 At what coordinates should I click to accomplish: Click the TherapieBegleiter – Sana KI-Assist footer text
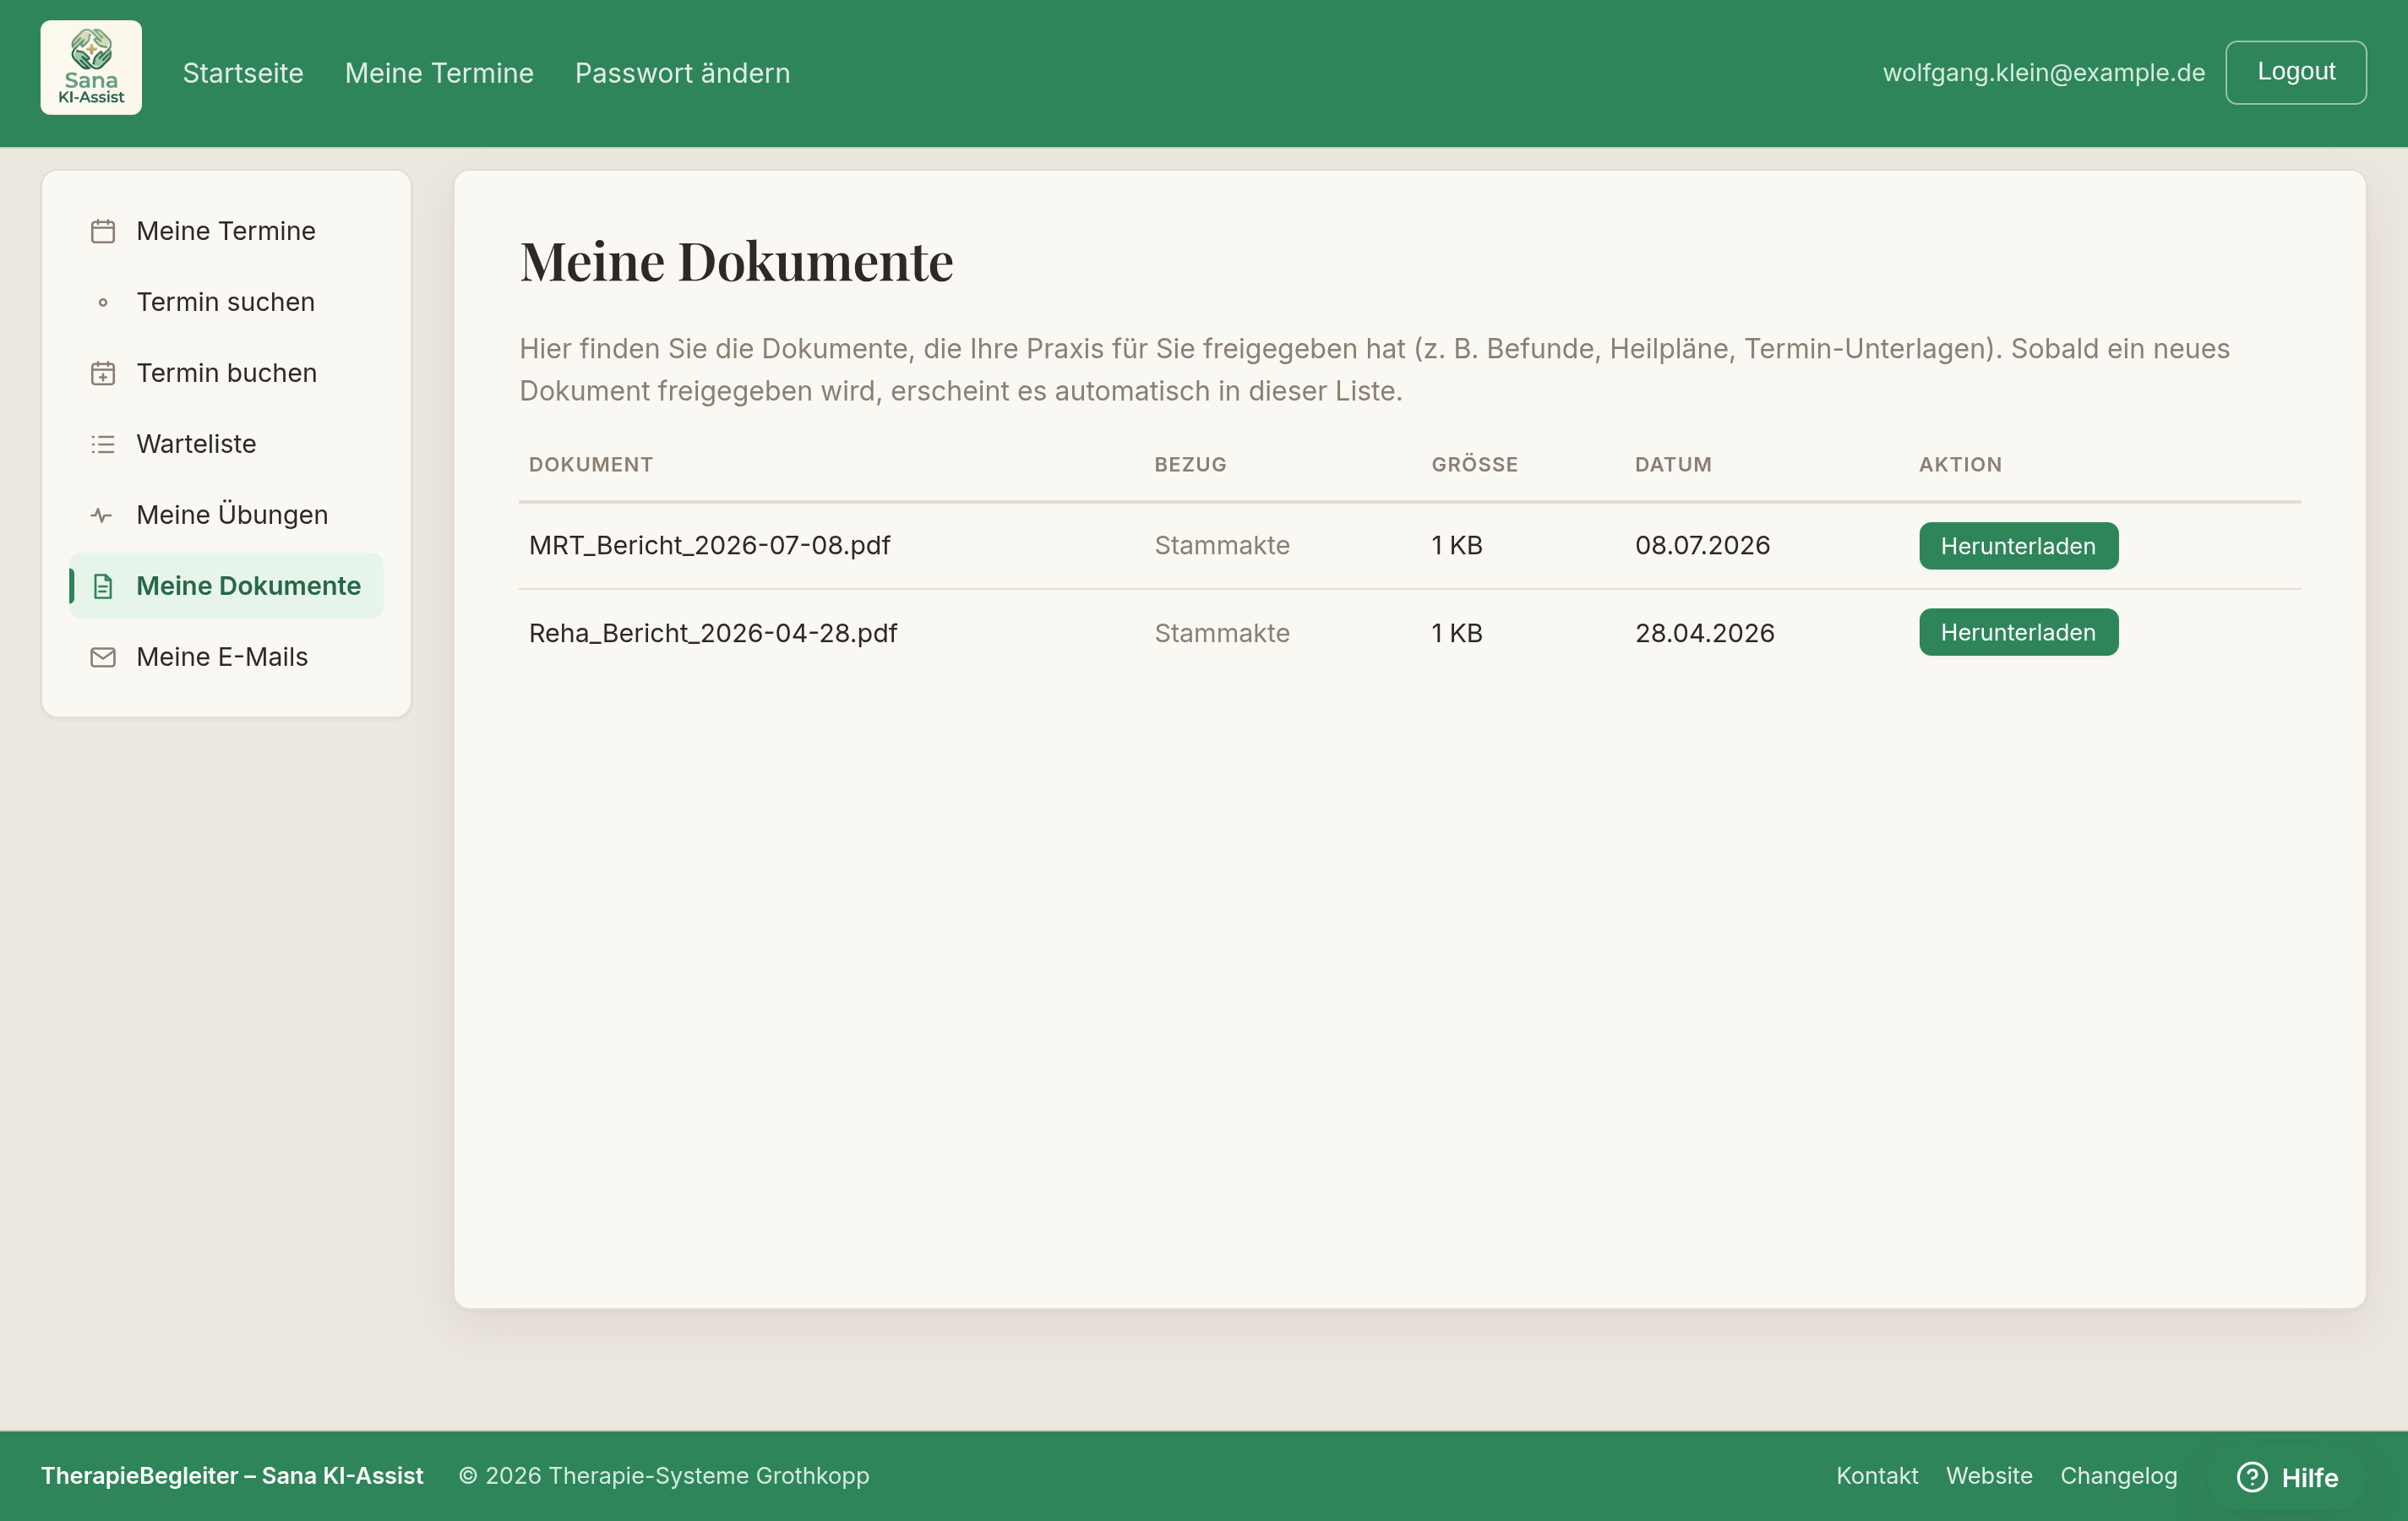tap(232, 1475)
